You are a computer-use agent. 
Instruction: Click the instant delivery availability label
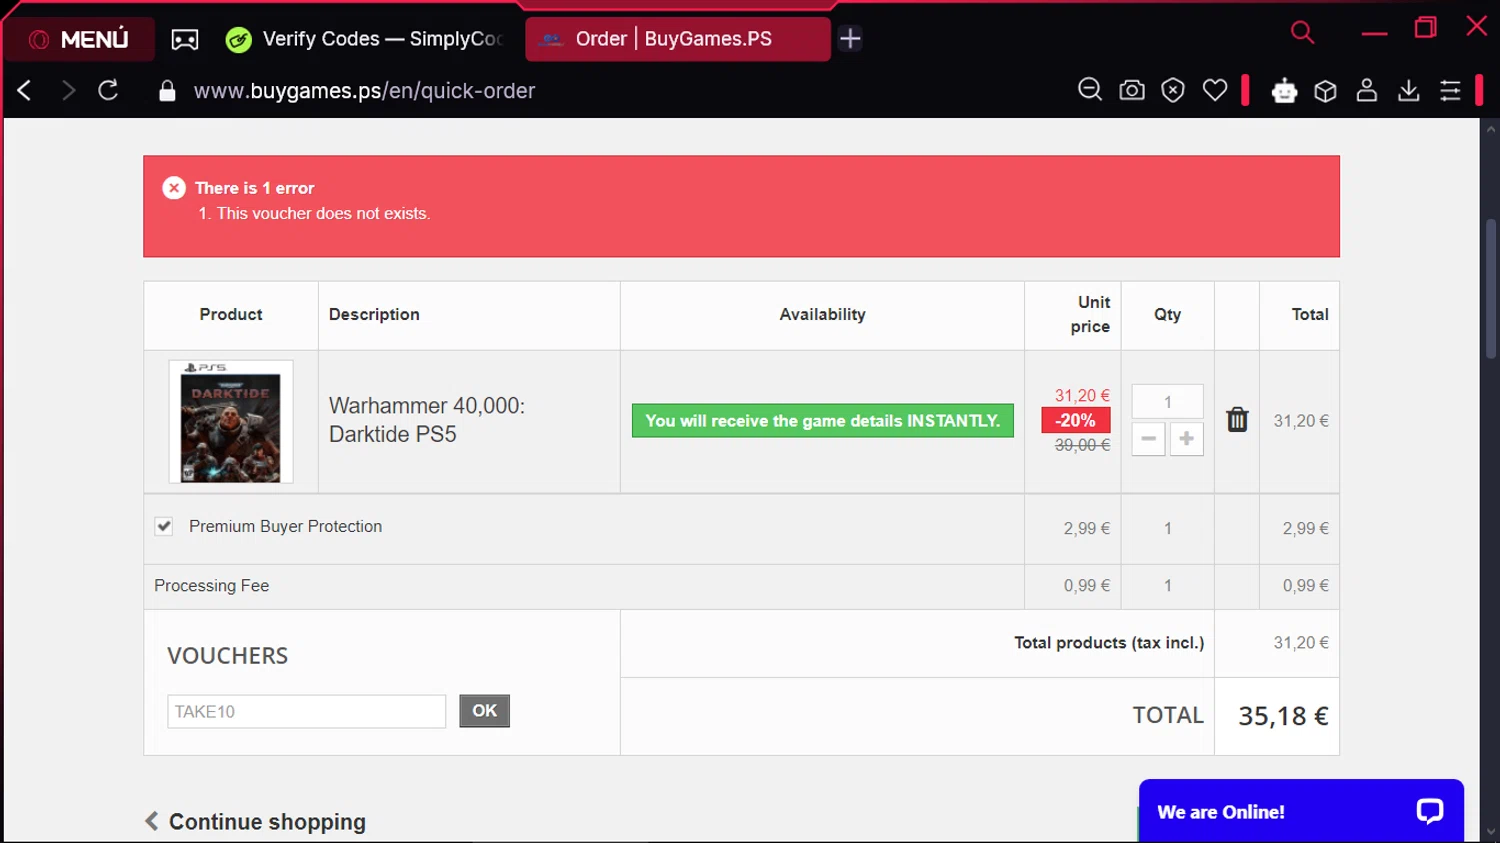[x=823, y=421]
